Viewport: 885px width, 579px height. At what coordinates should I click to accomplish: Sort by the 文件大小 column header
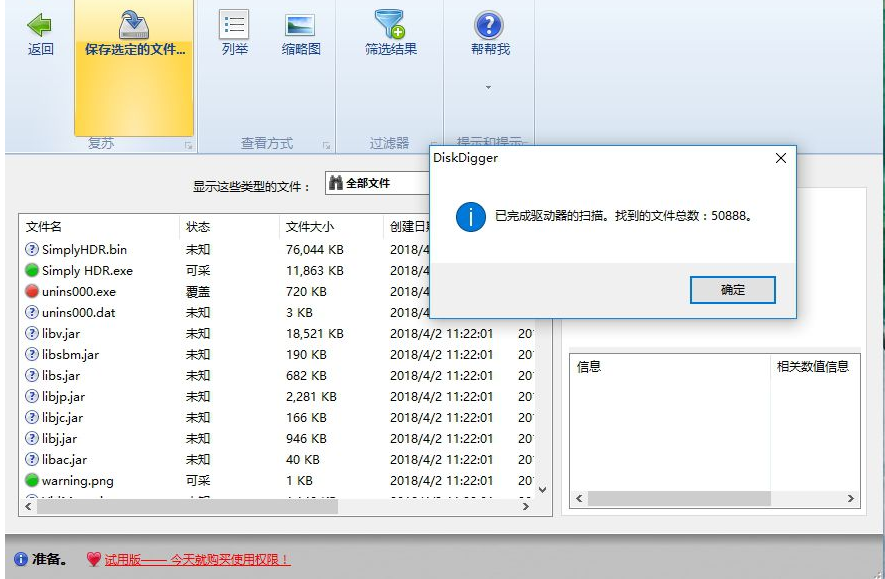pos(310,227)
